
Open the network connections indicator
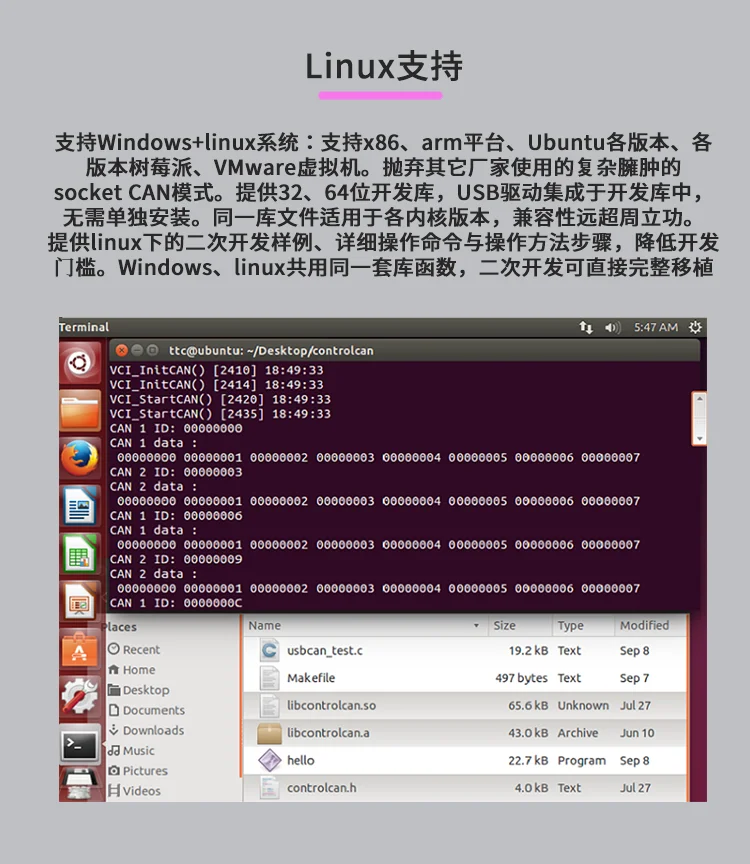(x=586, y=327)
